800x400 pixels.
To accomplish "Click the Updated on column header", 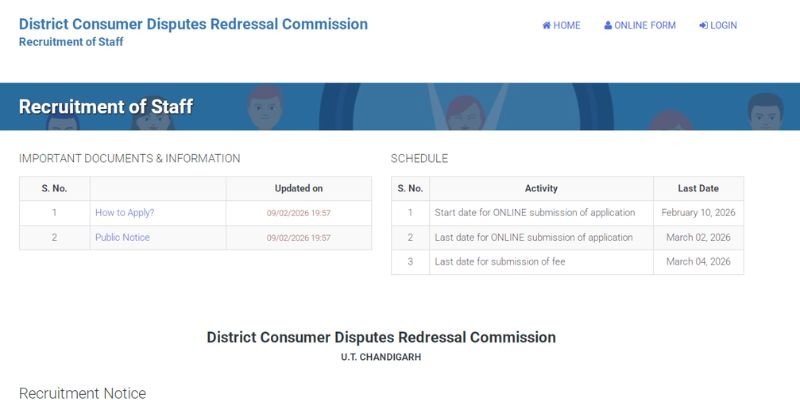I will coord(298,188).
